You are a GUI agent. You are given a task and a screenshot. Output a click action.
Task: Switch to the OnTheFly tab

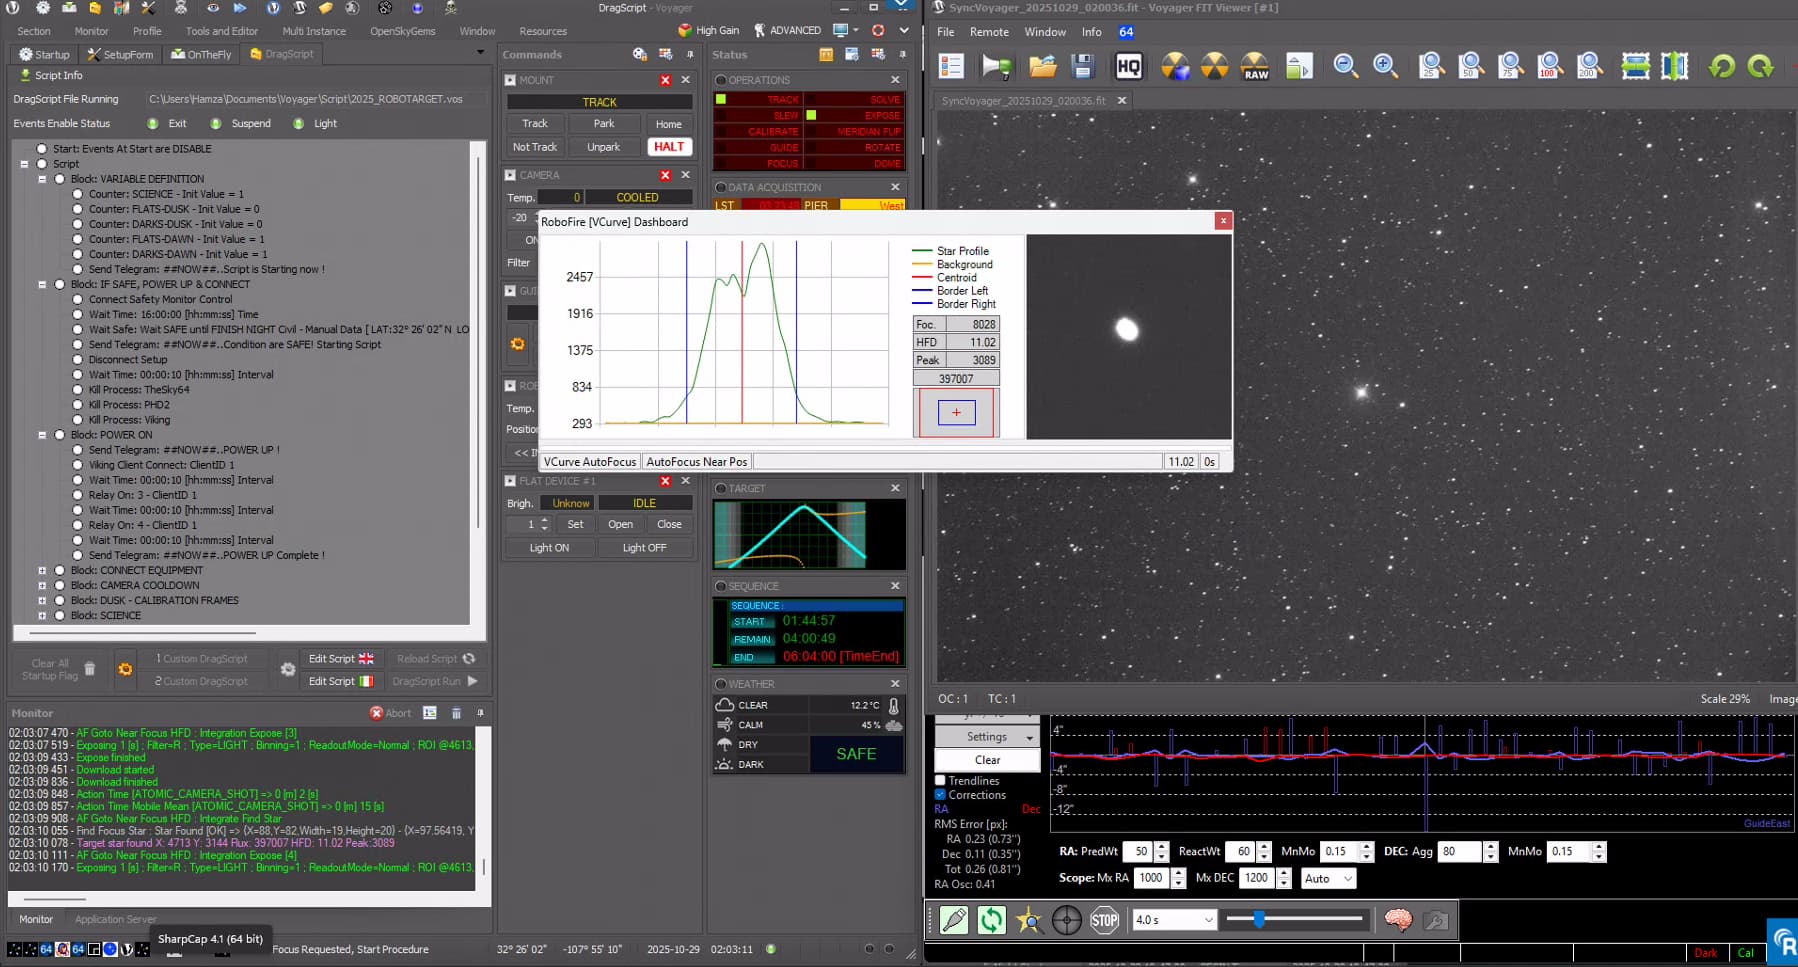201,54
